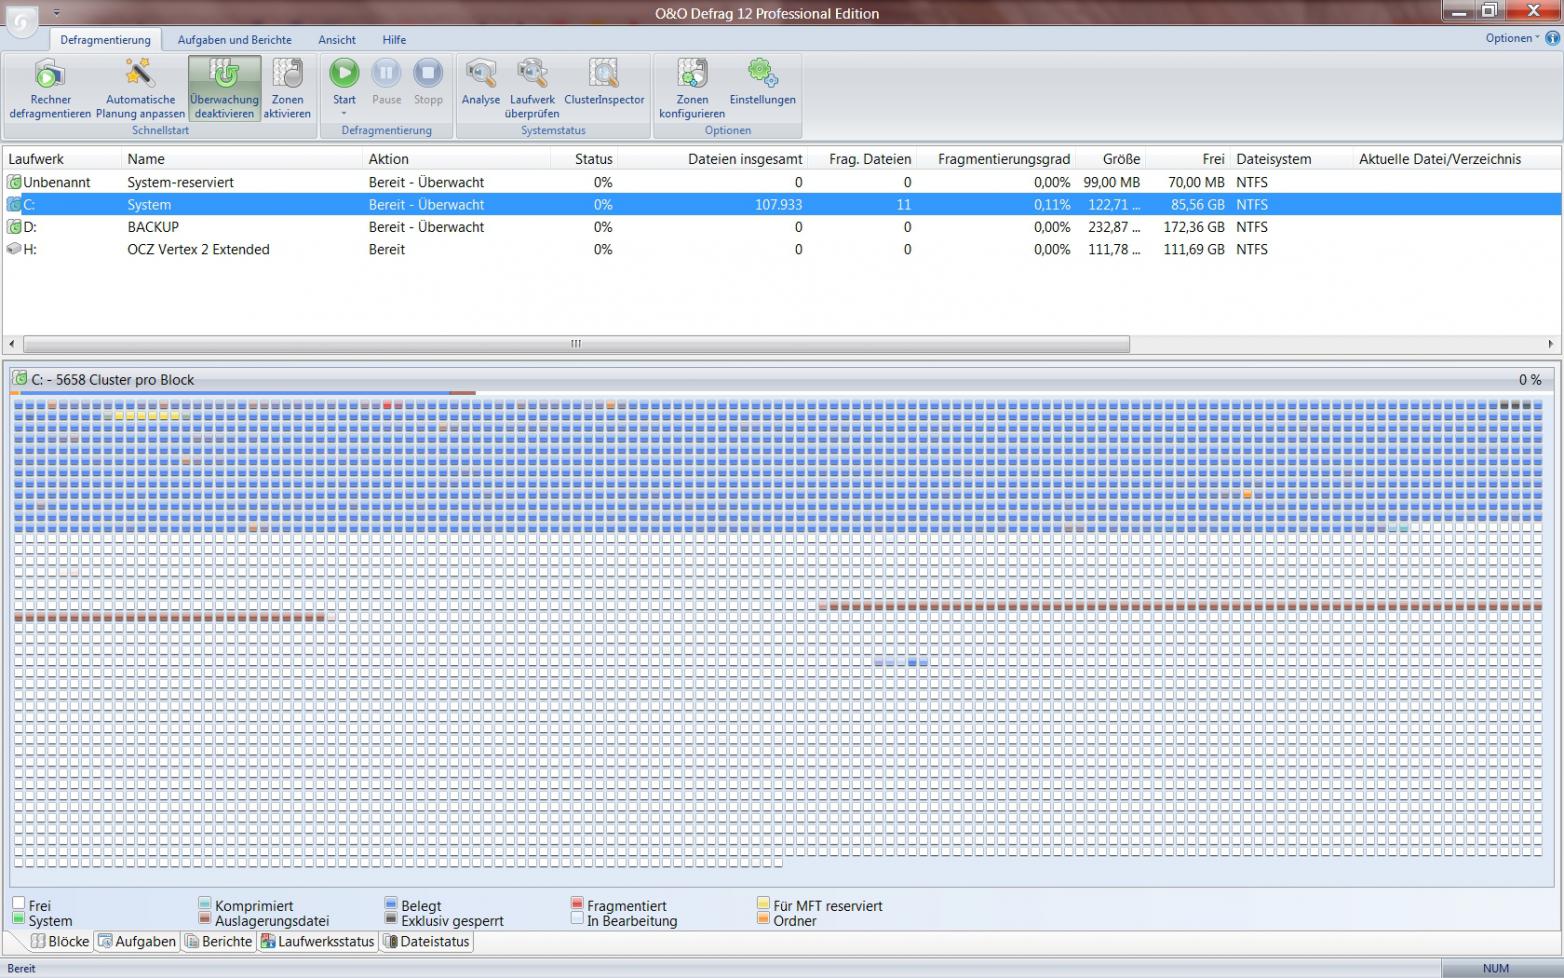The height and width of the screenshot is (978, 1564).
Task: Open the Start button dropdown arrow
Action: [344, 113]
